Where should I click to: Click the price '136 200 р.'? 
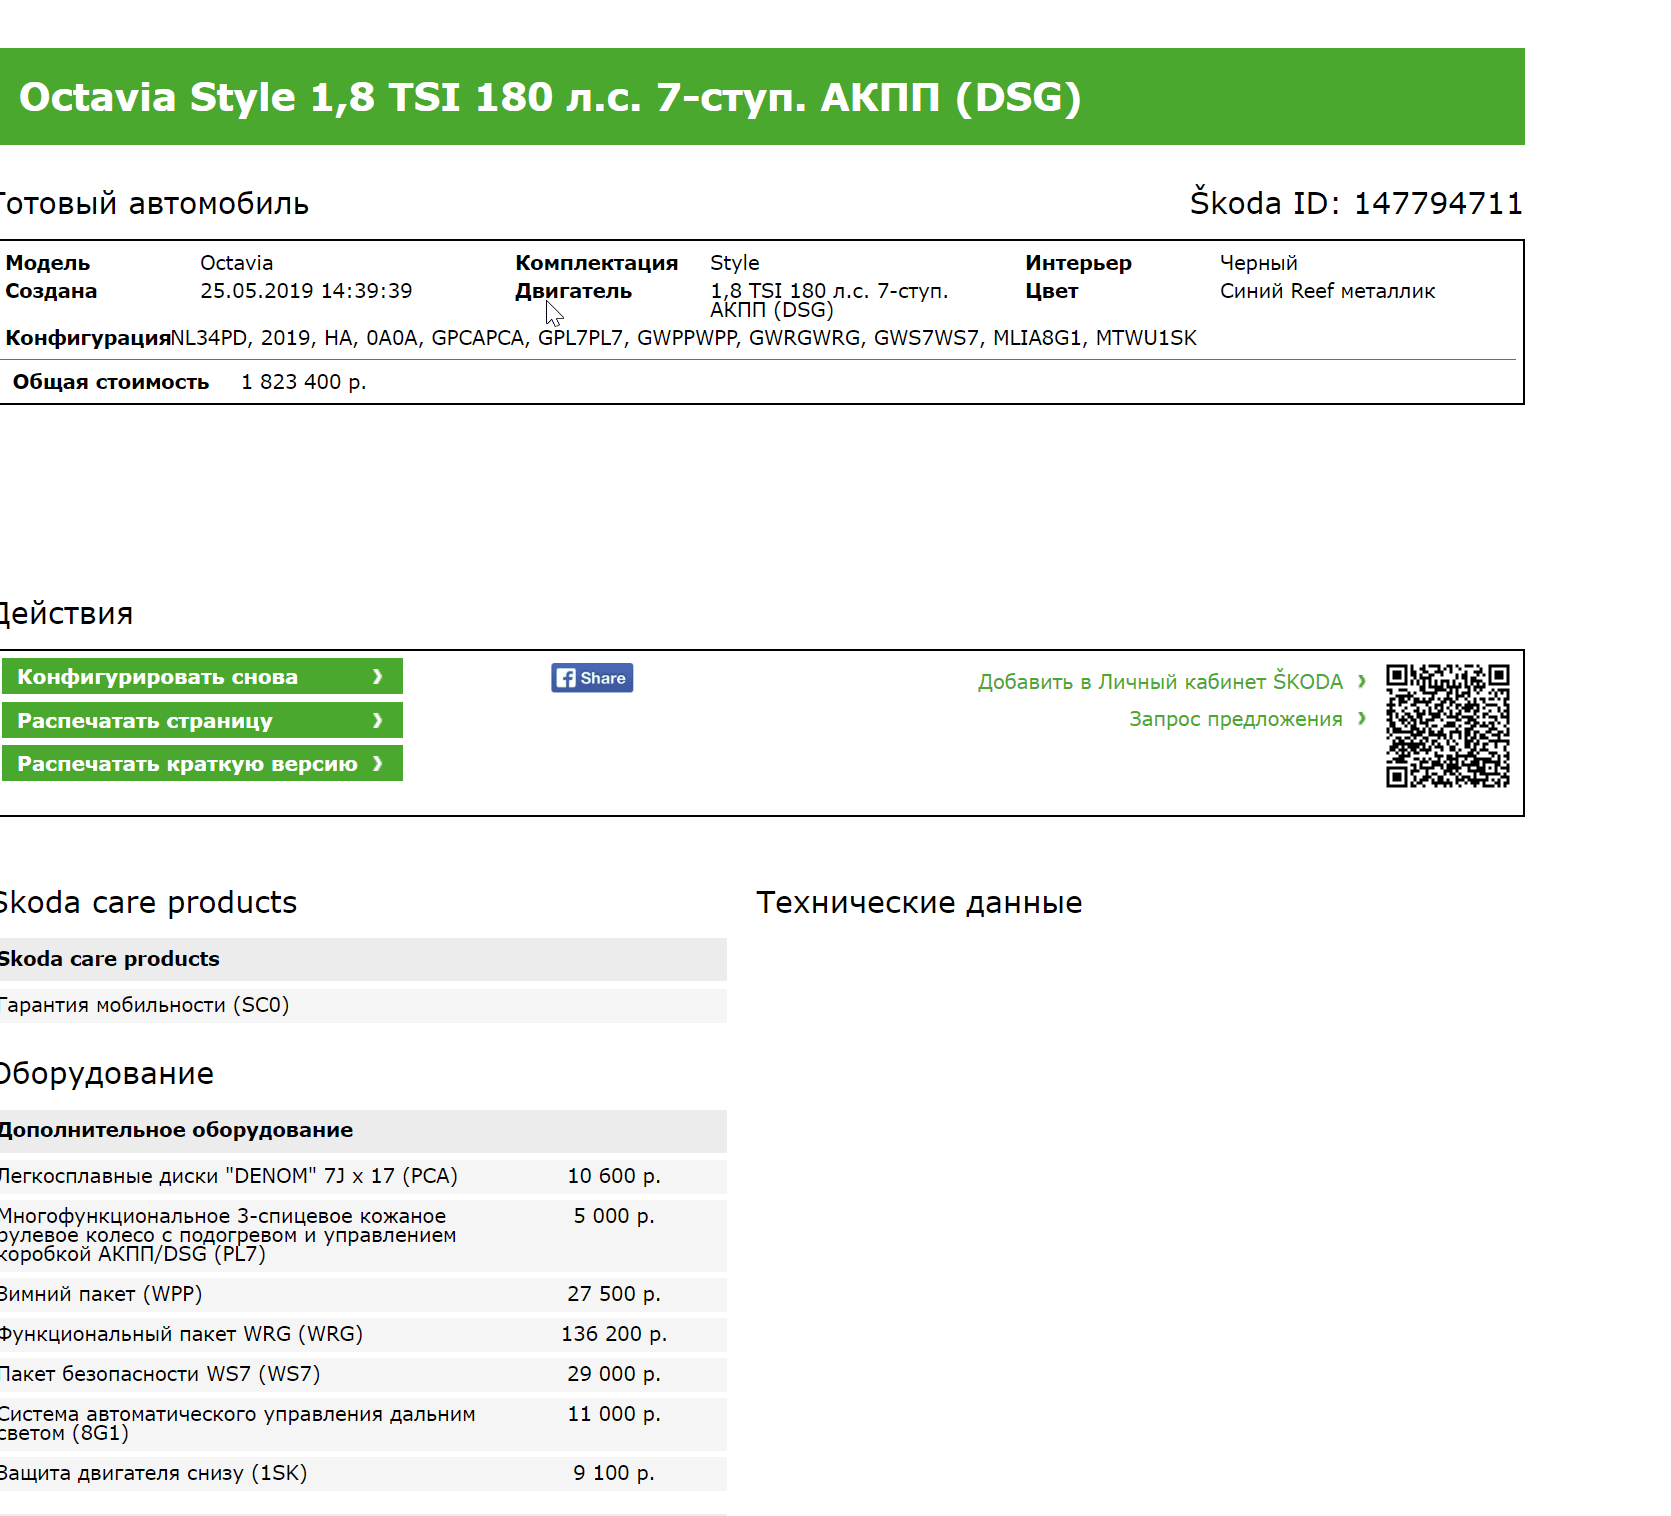pos(614,1334)
